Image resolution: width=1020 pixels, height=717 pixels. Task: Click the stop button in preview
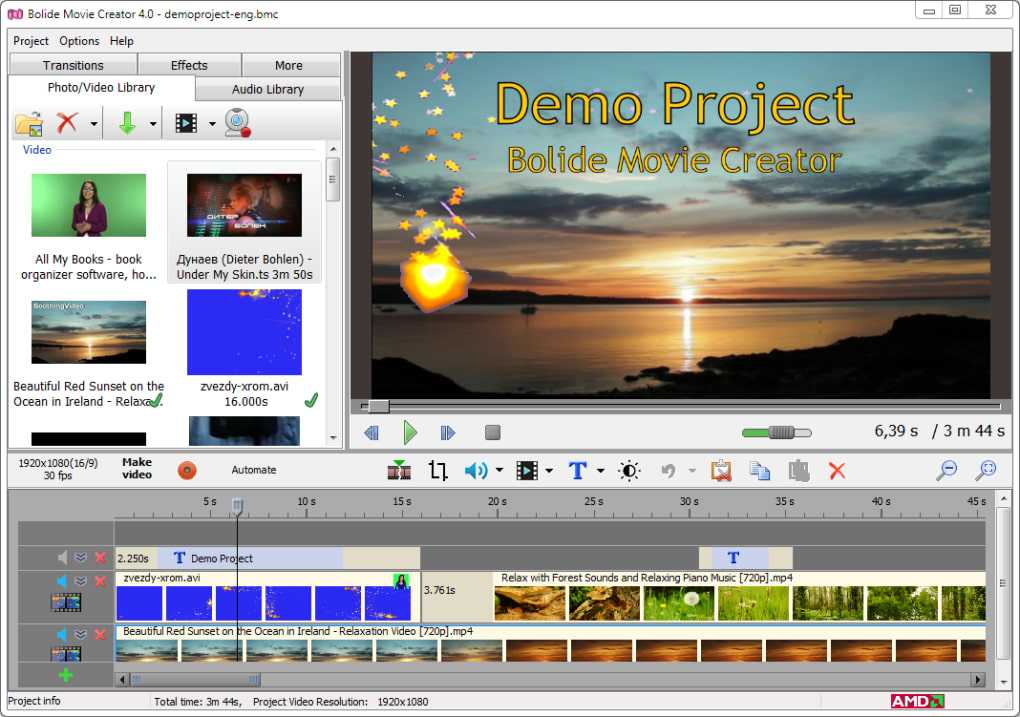[492, 433]
